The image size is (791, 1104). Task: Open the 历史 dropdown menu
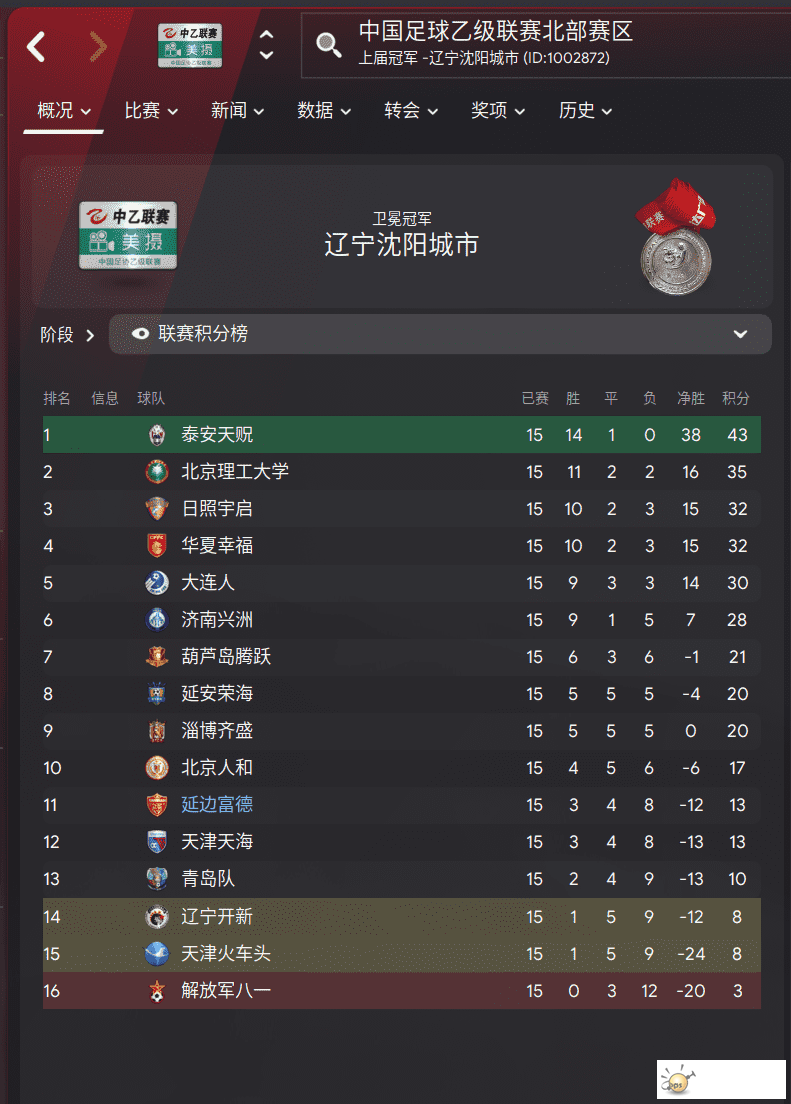(585, 111)
